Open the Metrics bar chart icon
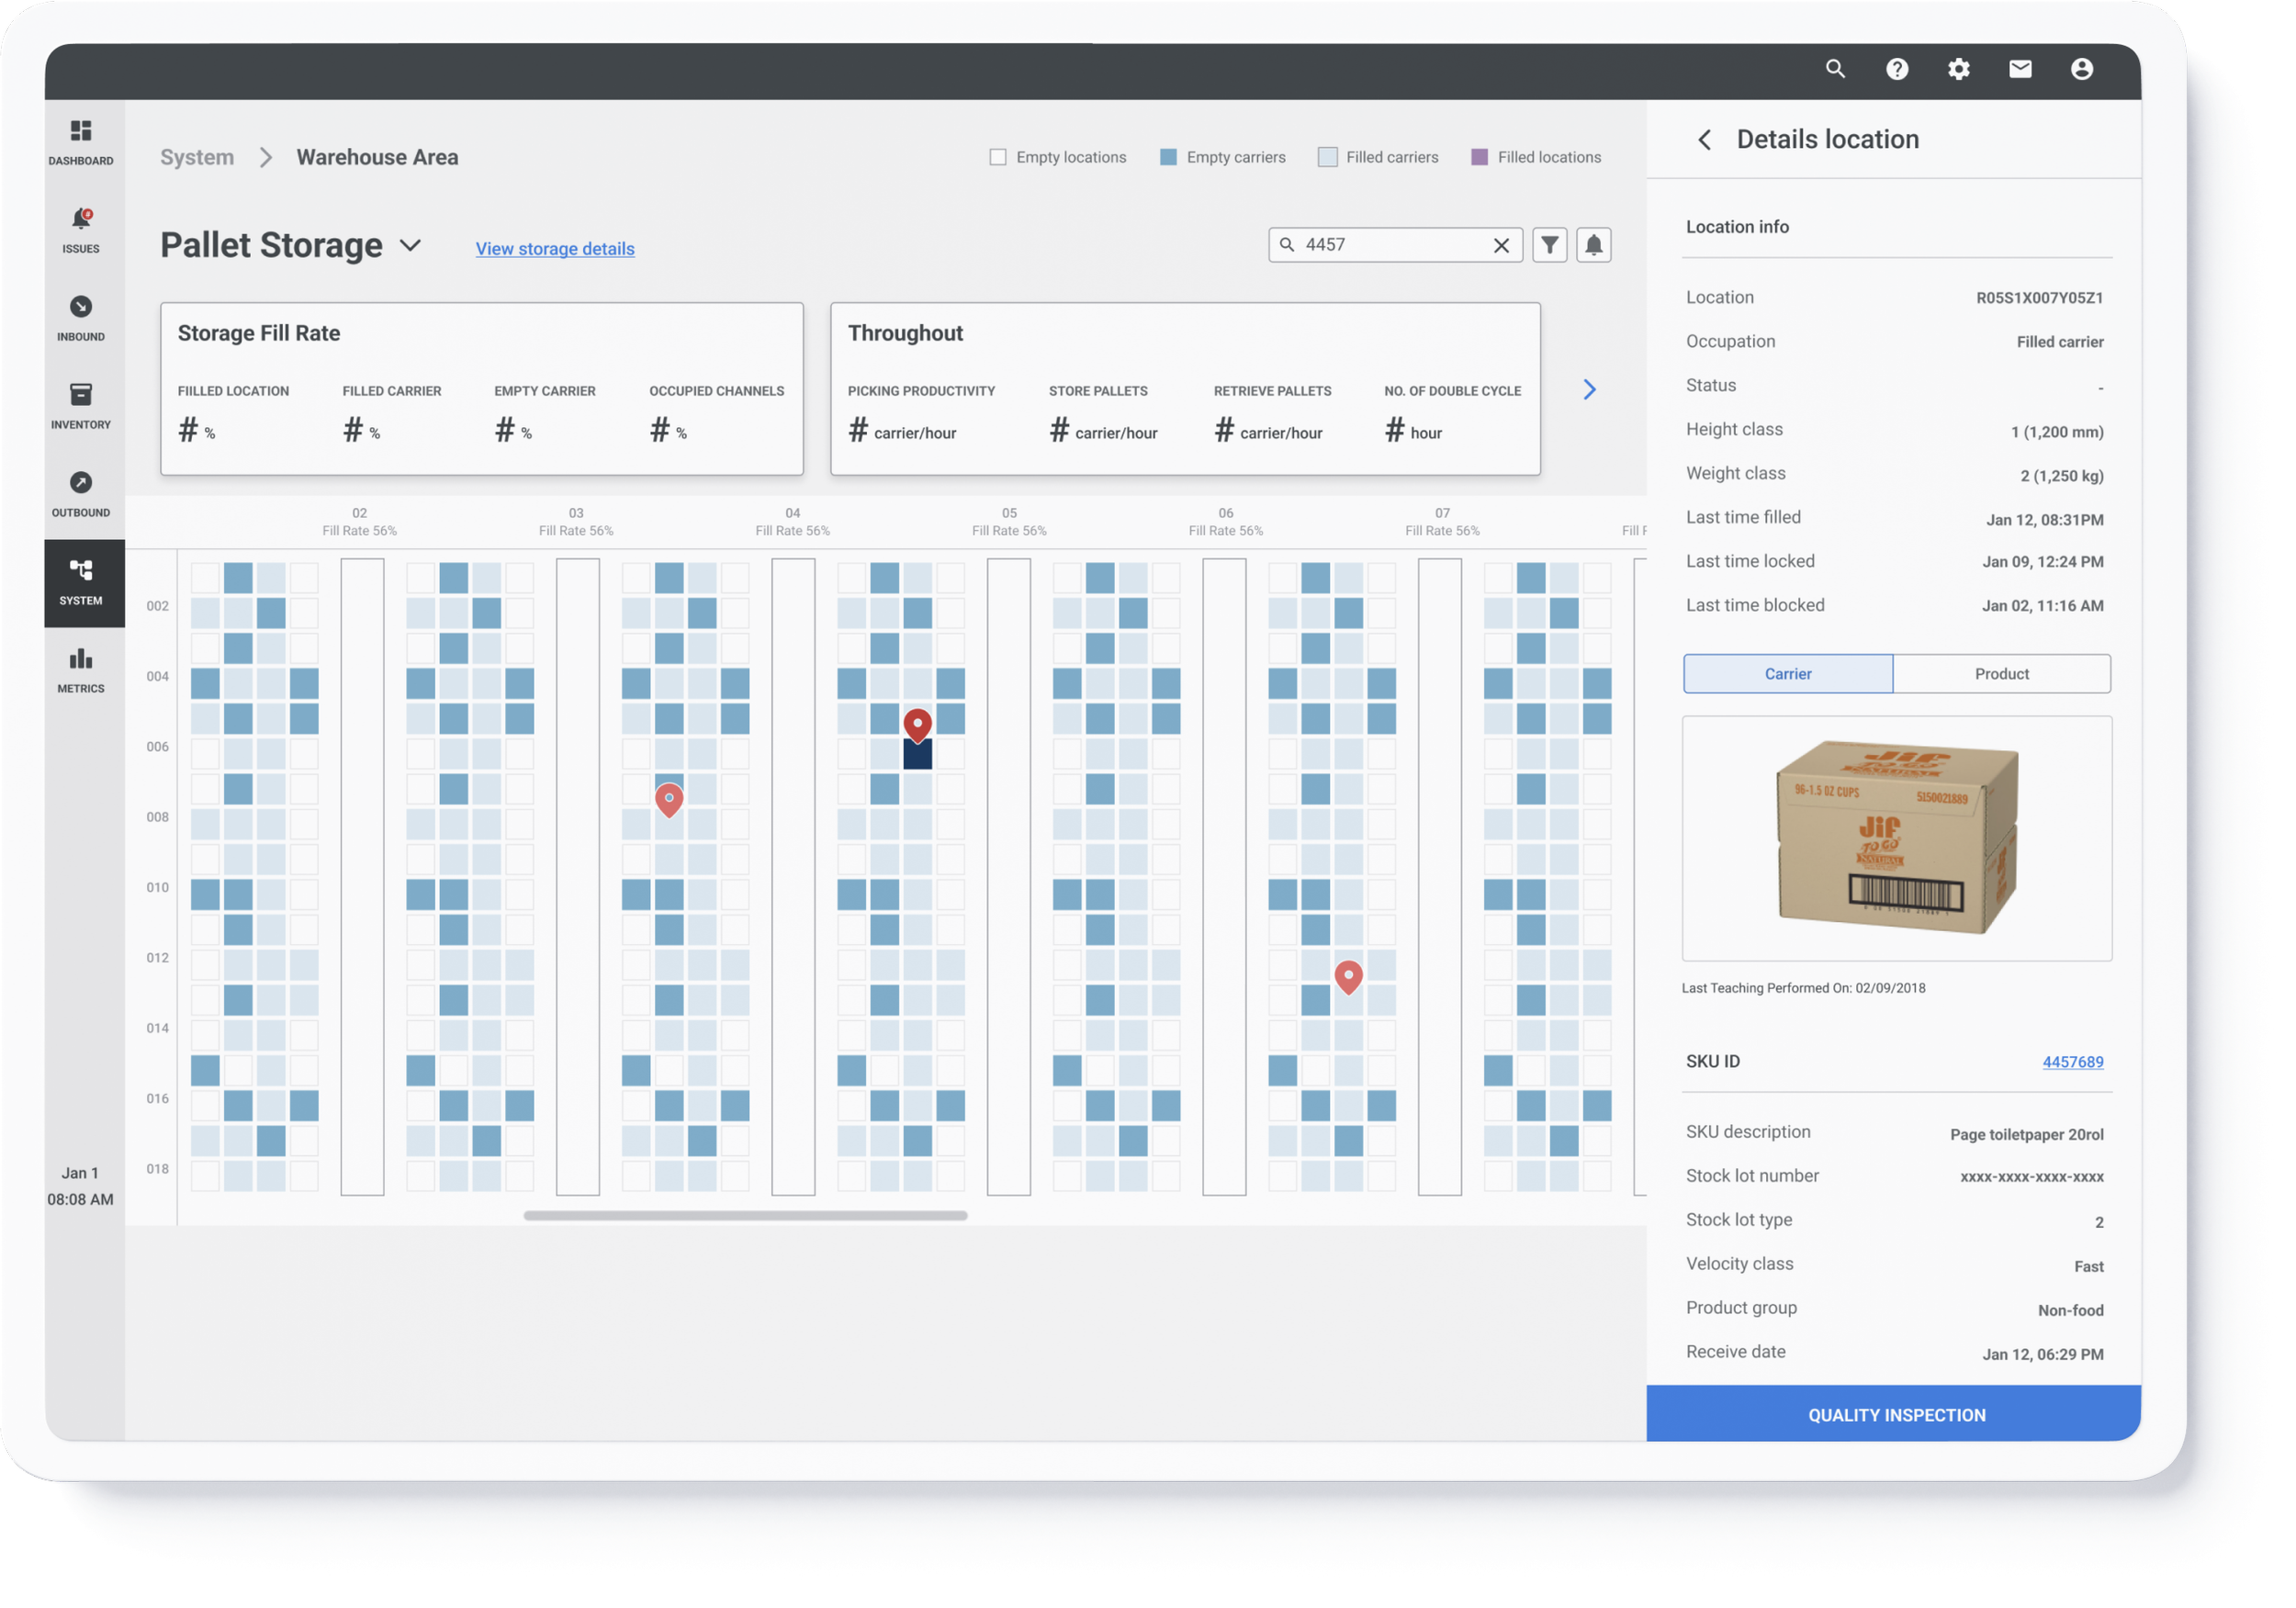The image size is (2296, 1608). 81,660
